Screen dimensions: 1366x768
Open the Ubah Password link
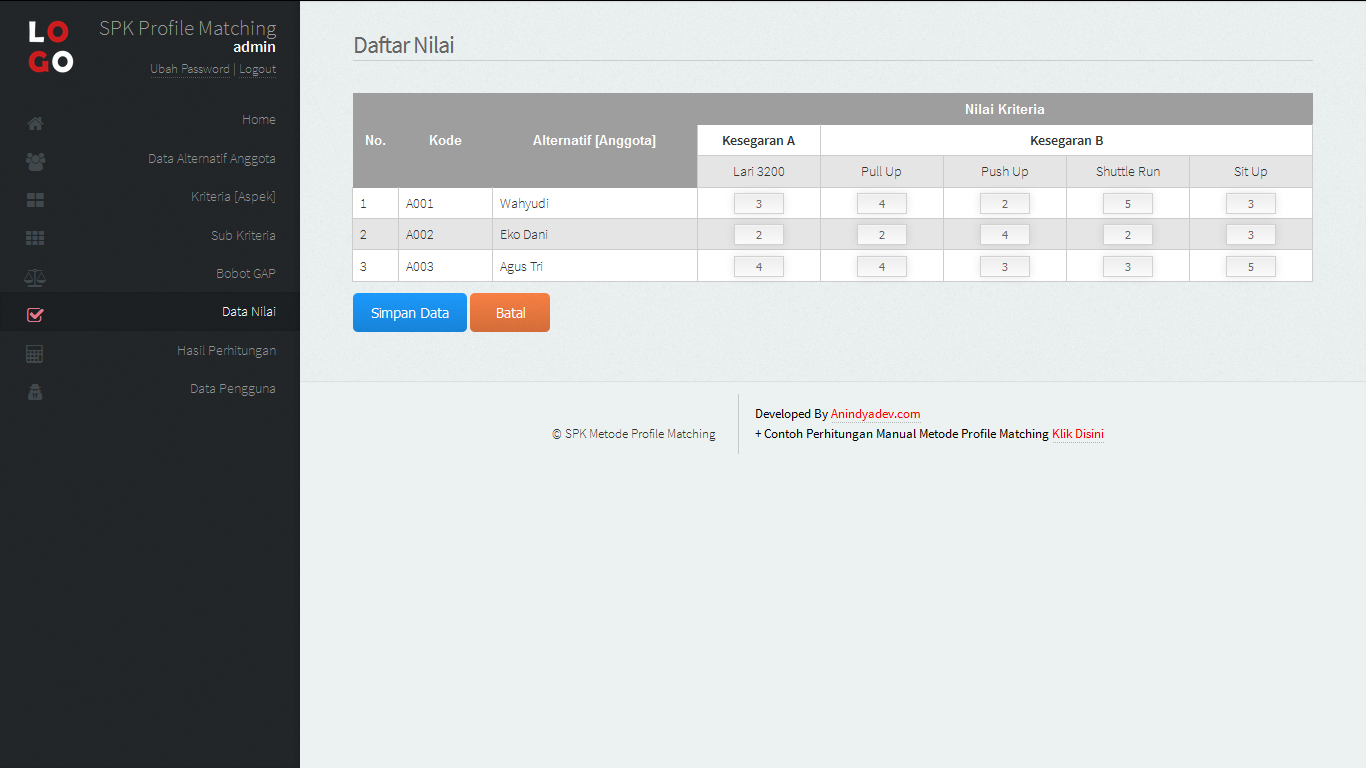[x=190, y=69]
